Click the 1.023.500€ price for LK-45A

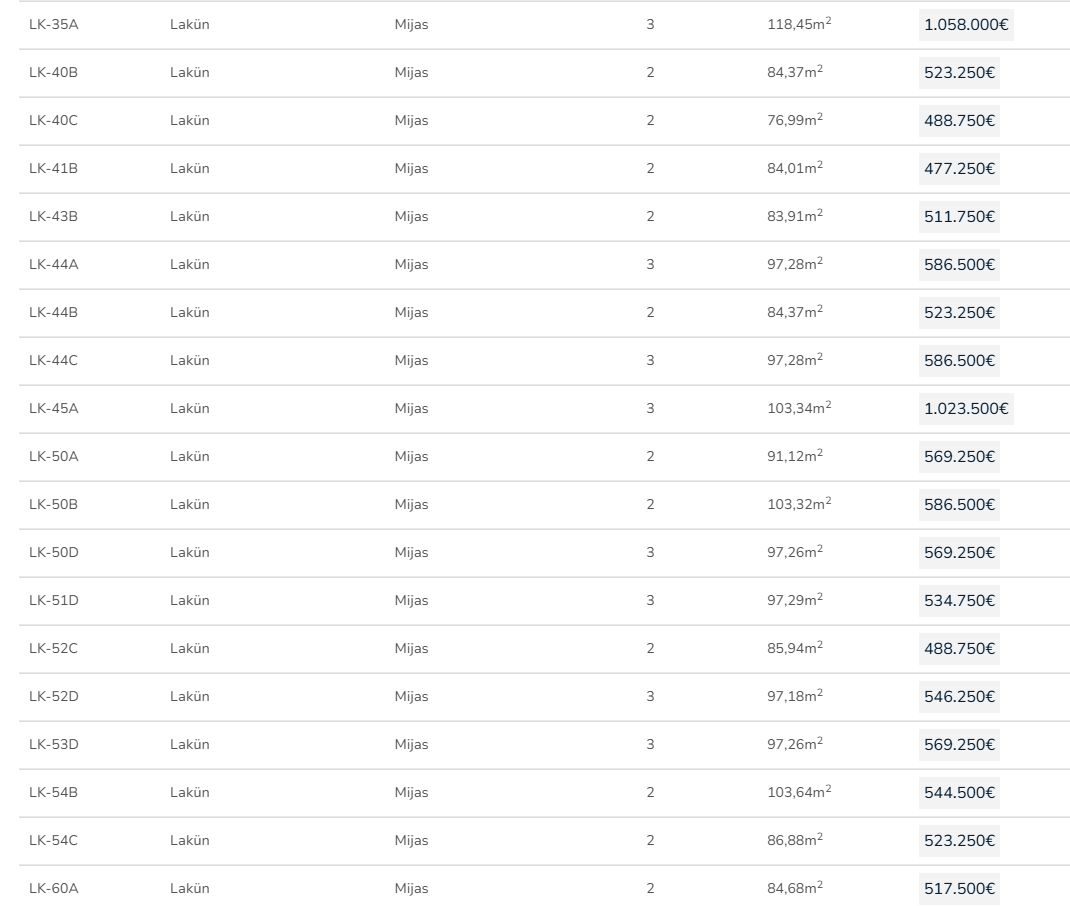(965, 409)
